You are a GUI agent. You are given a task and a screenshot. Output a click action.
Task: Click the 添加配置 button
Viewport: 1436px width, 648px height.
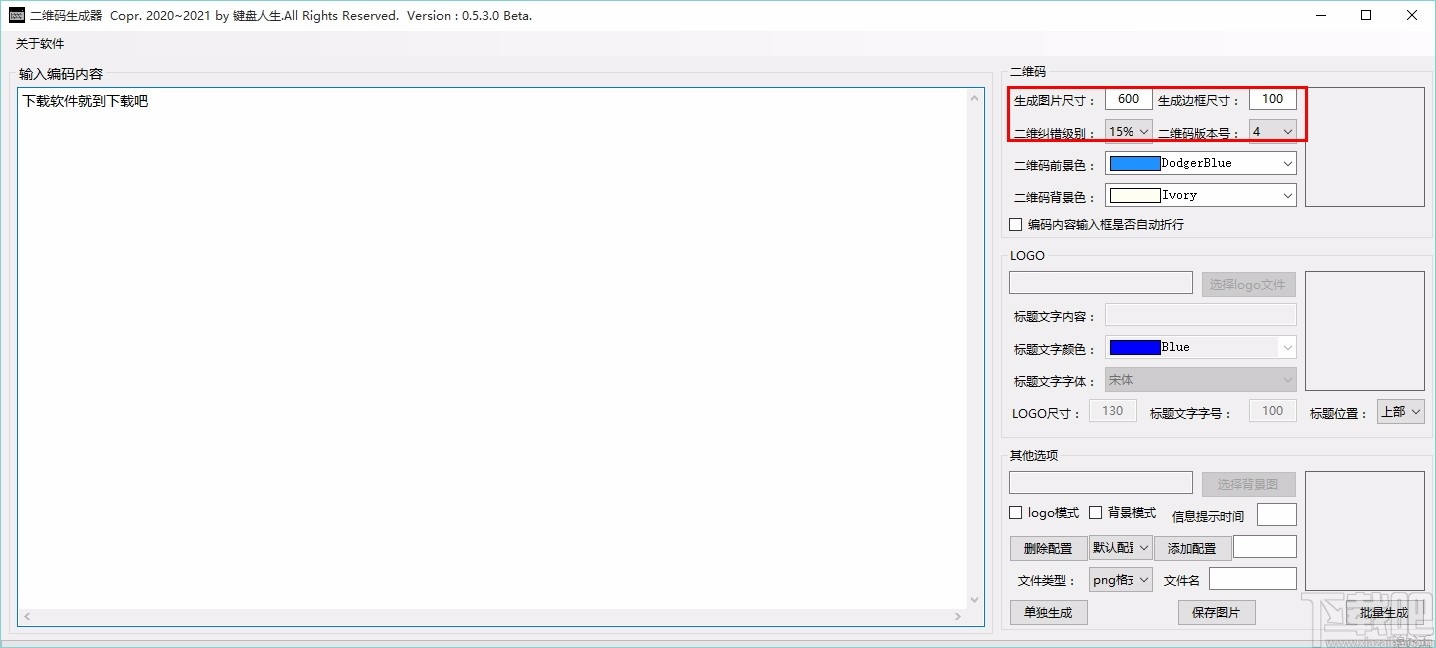click(1192, 548)
